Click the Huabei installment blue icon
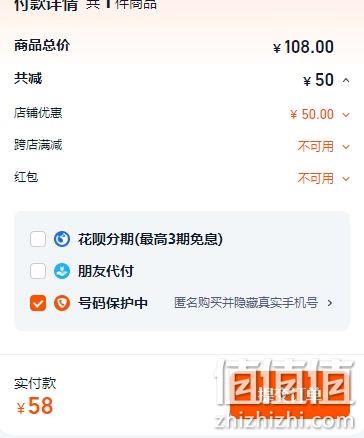364x438 pixels. click(x=62, y=239)
